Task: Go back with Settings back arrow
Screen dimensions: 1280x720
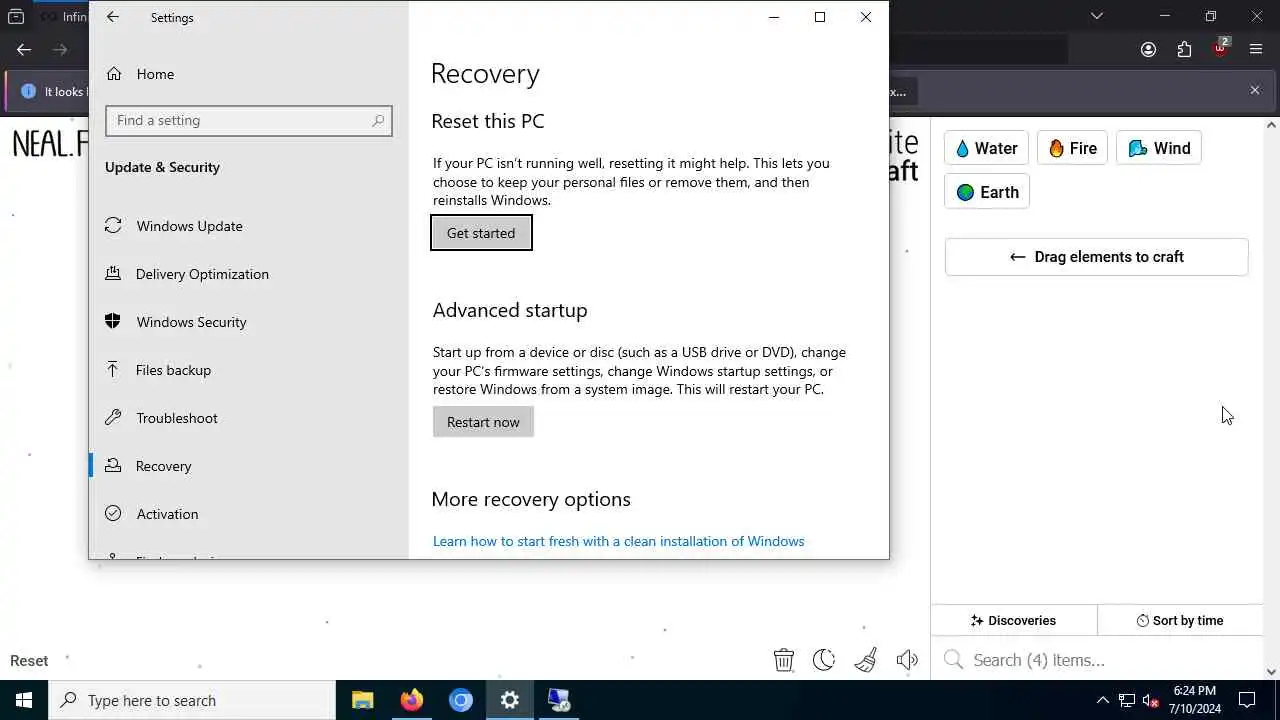Action: point(113,17)
